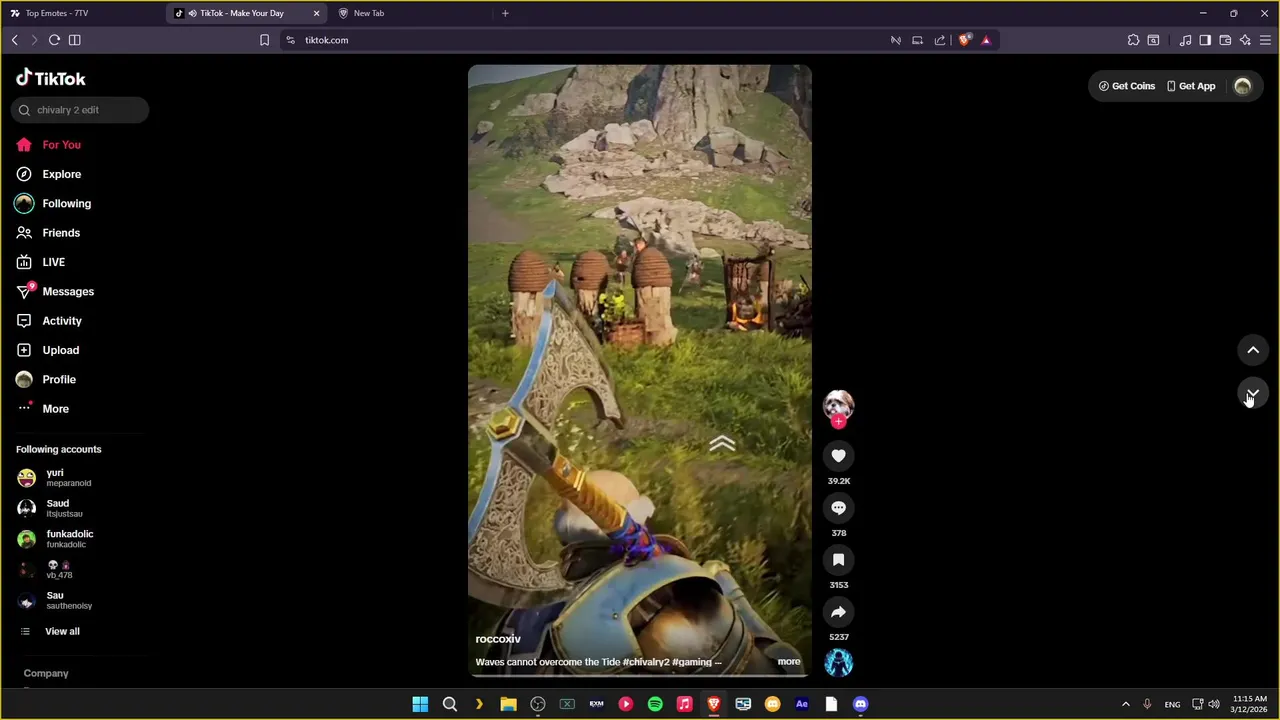Image resolution: width=1280 pixels, height=720 pixels.
Task: Open the roccoxiv username on the video
Action: 498,639
